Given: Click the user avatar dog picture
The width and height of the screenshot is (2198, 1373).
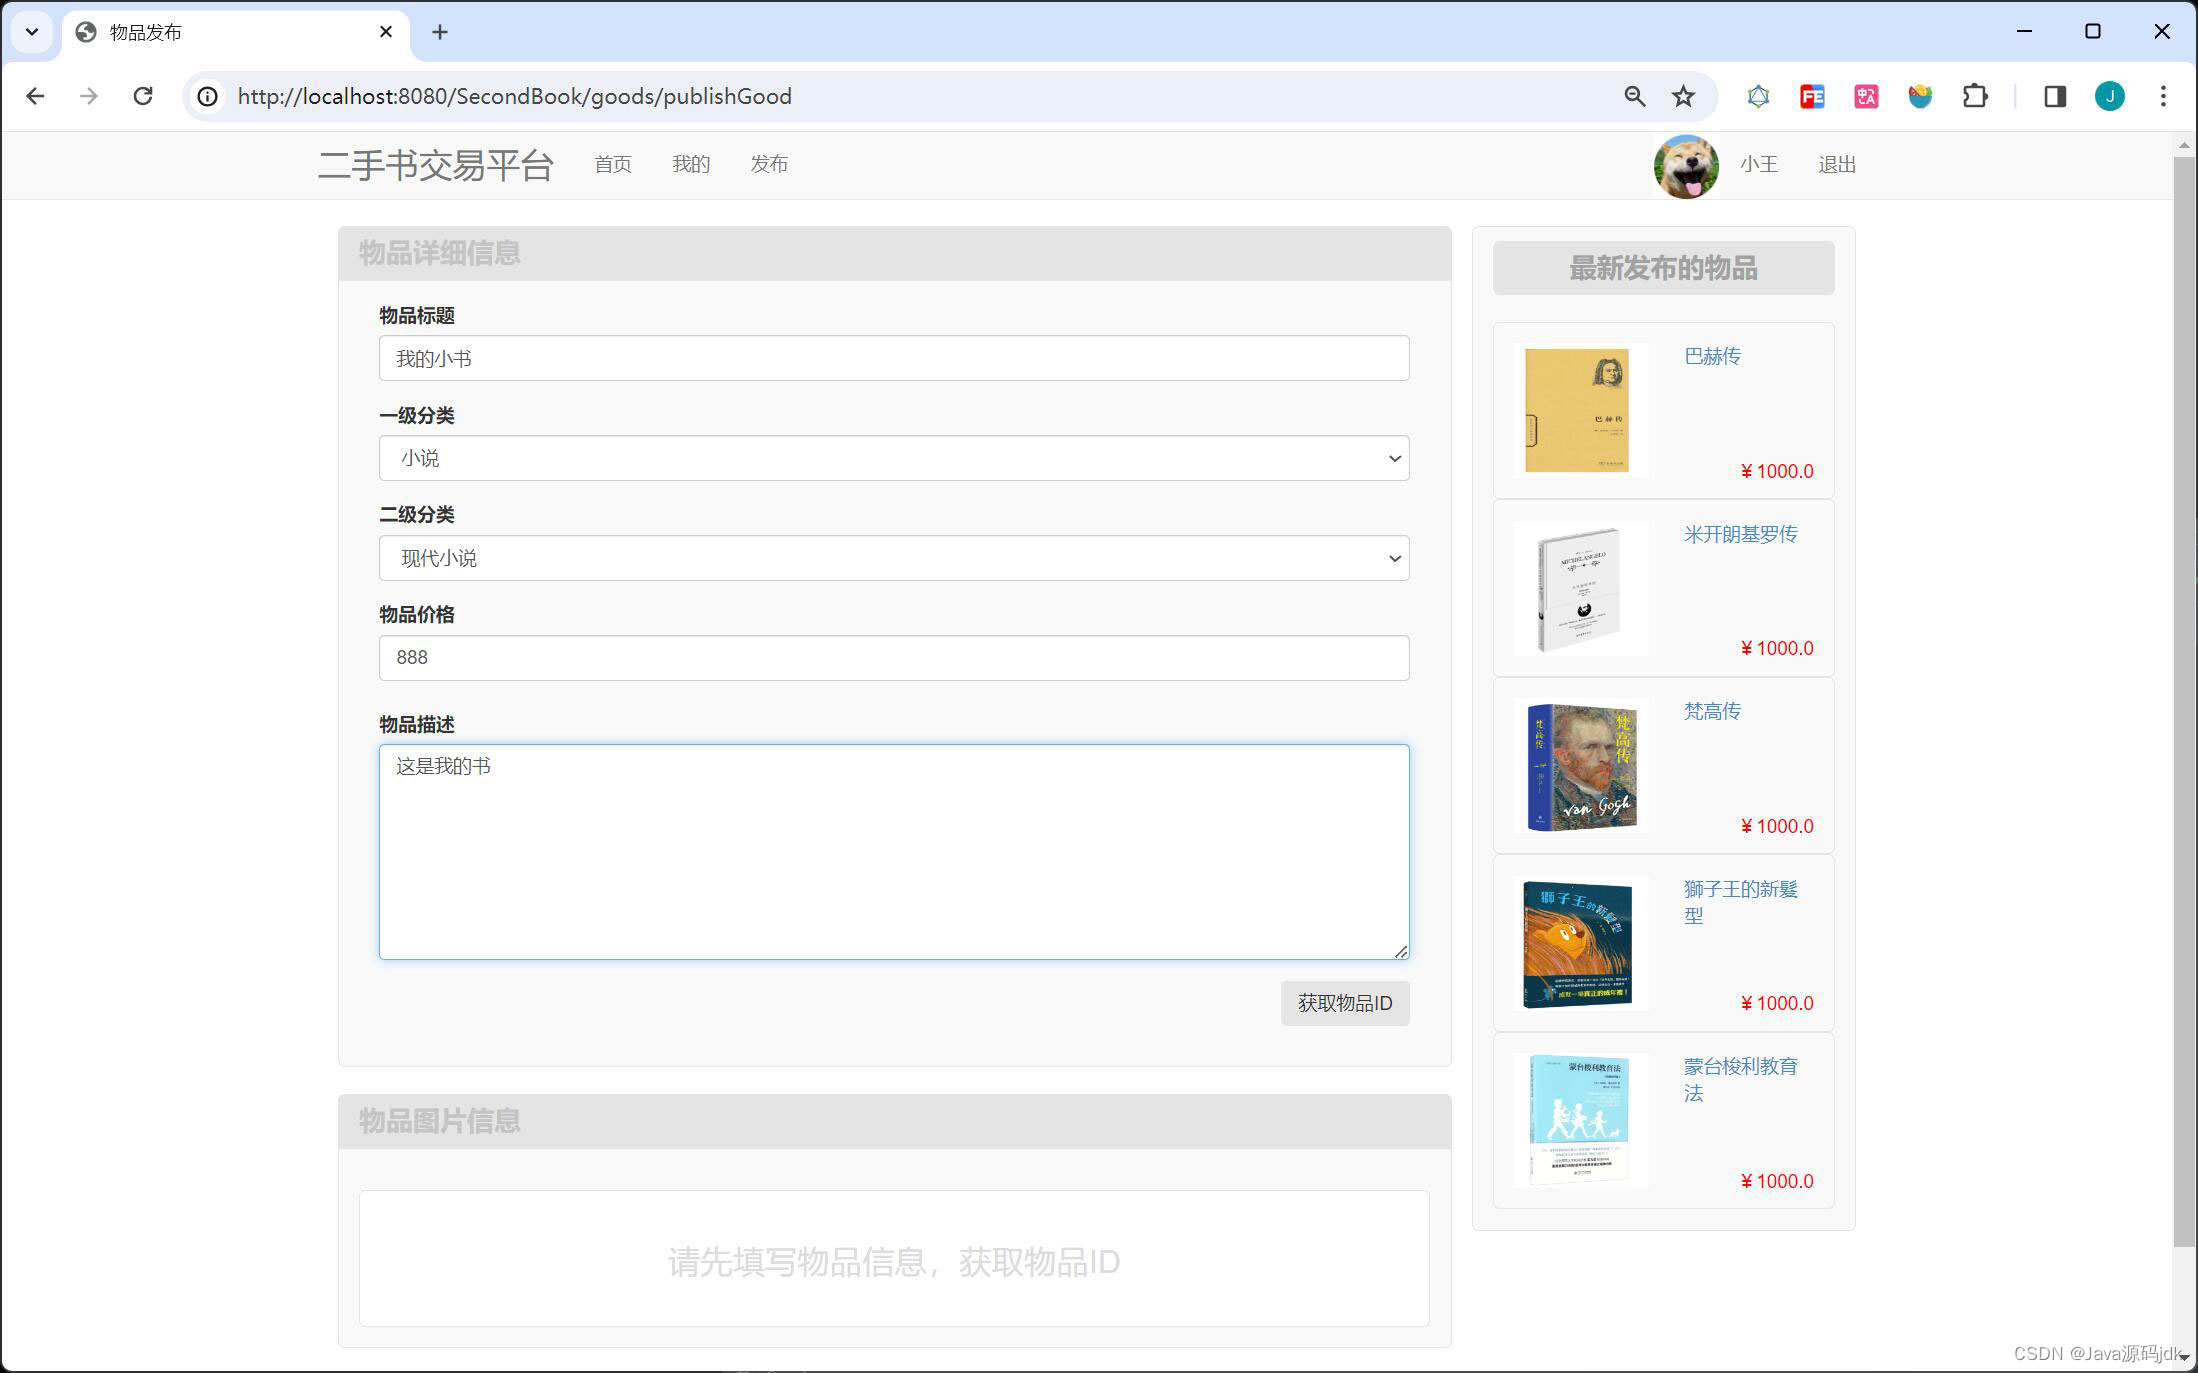Looking at the screenshot, I should click(x=1686, y=166).
